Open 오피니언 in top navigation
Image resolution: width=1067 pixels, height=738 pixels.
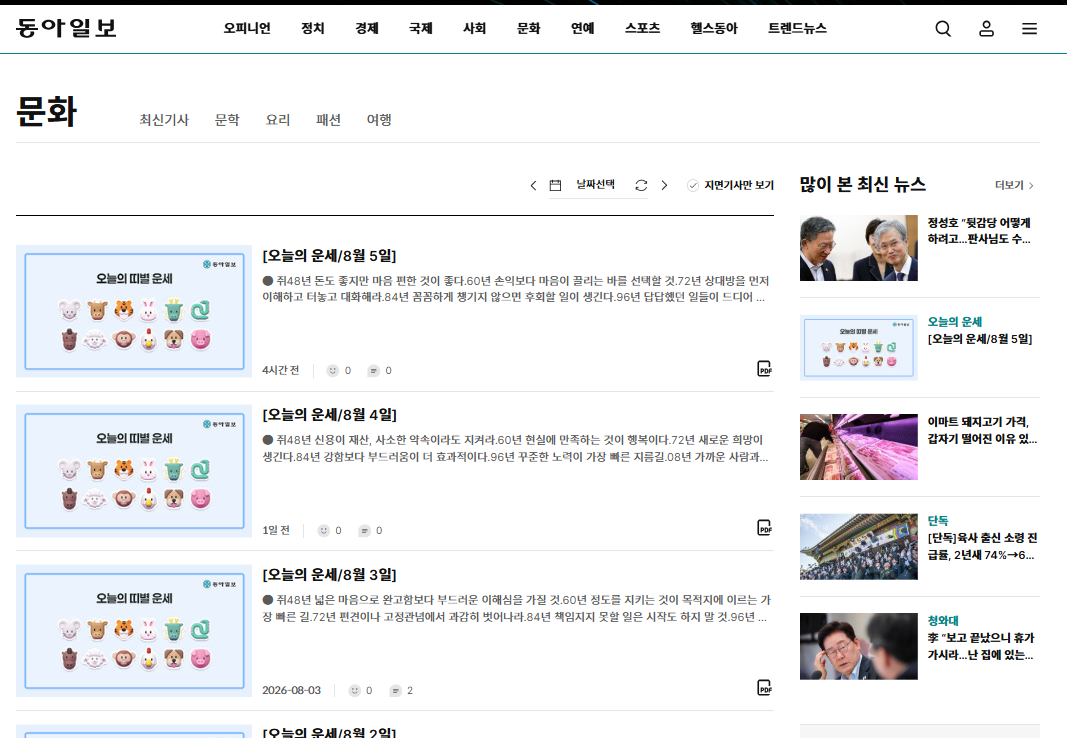pyautogui.click(x=247, y=29)
